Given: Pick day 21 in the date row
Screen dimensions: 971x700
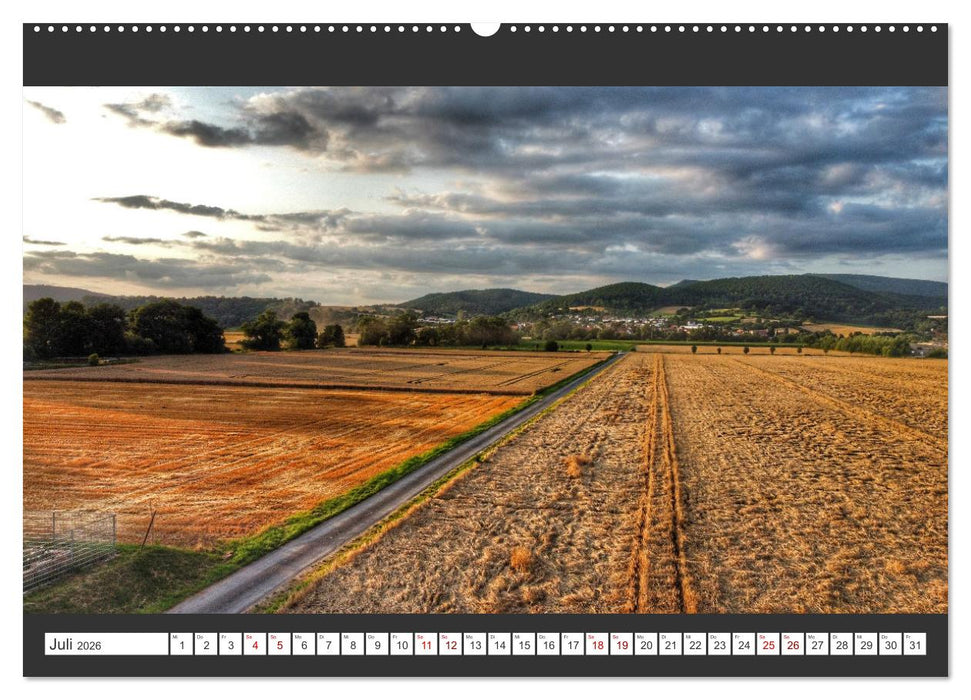Looking at the screenshot, I should coord(670,644).
